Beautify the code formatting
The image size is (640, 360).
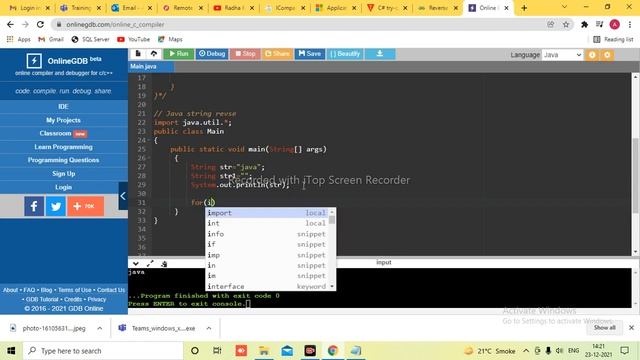(345, 54)
